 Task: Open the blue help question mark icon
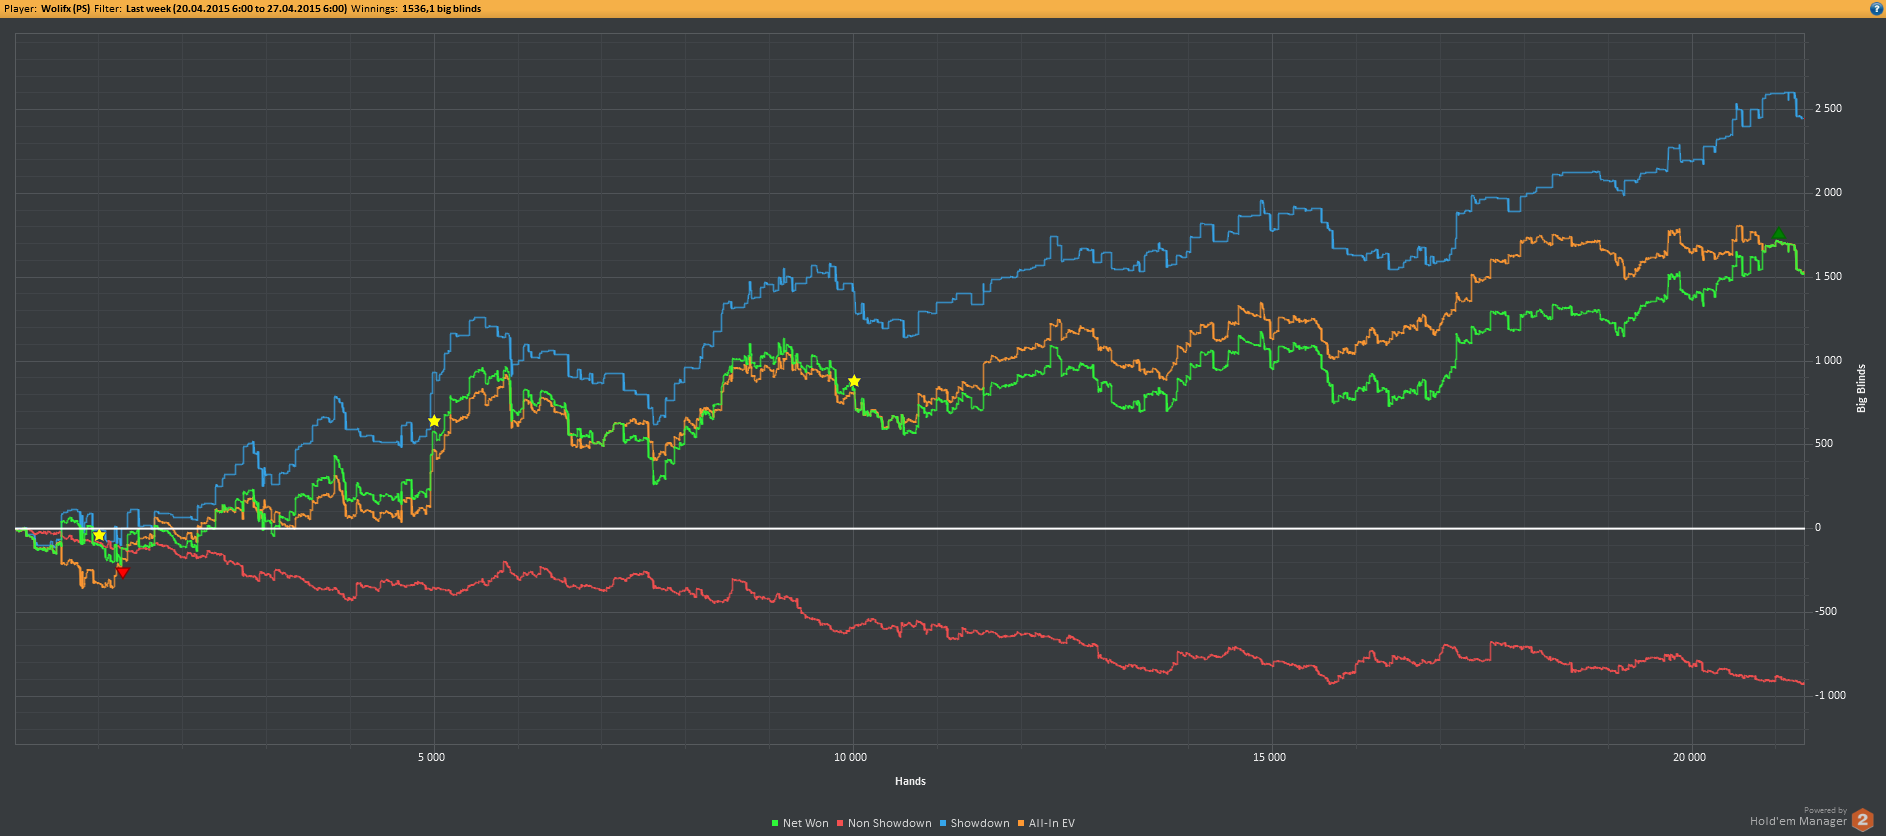click(x=1876, y=8)
